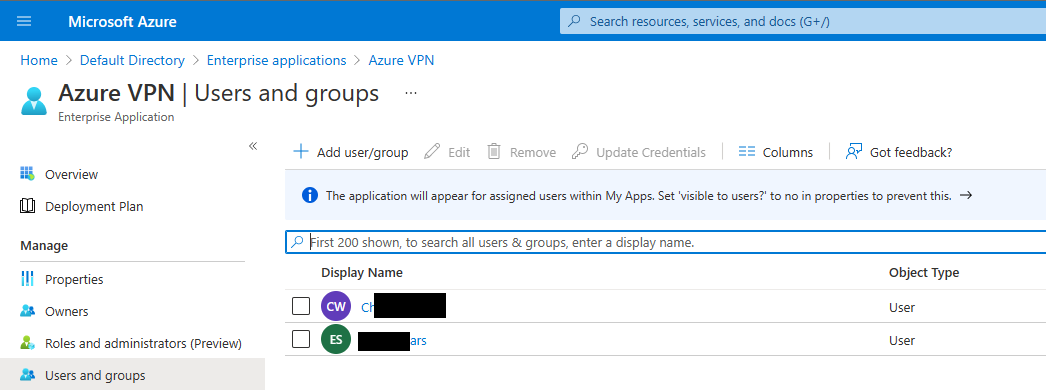Open the ellipsis more options menu
This screenshot has width=1046, height=392.
pos(411,93)
